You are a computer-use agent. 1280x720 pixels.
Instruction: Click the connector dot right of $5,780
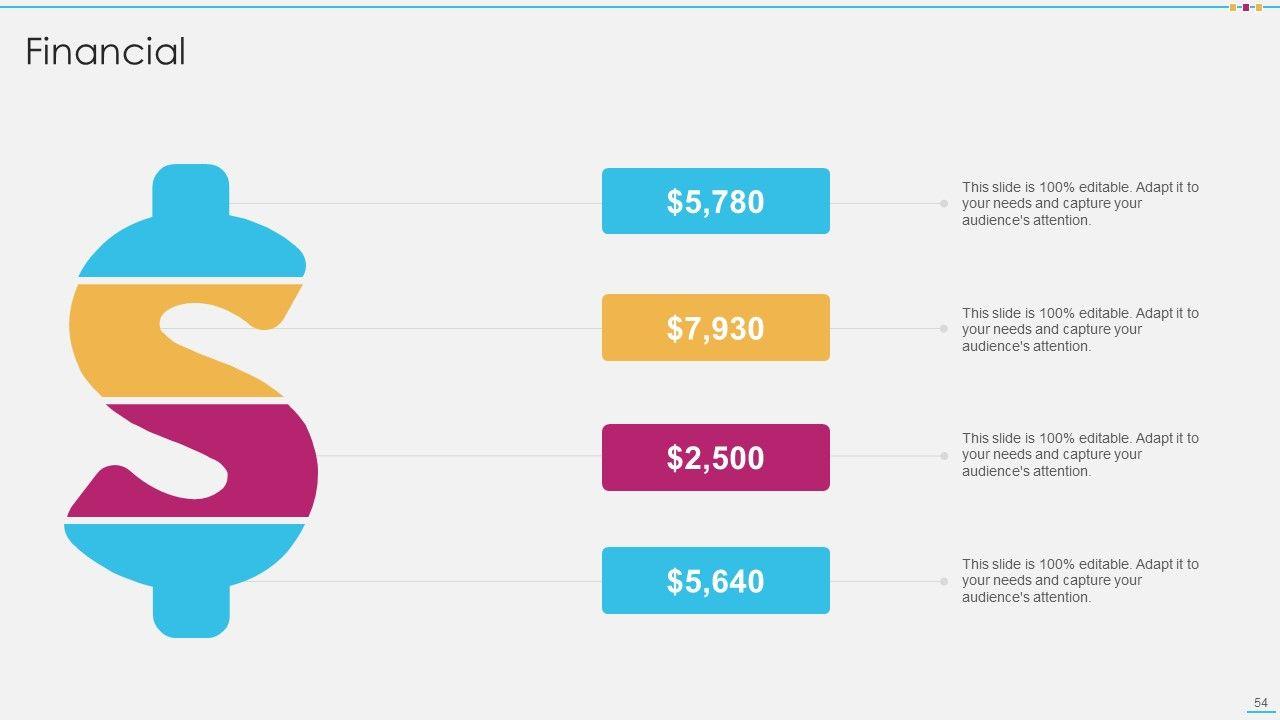coord(944,203)
